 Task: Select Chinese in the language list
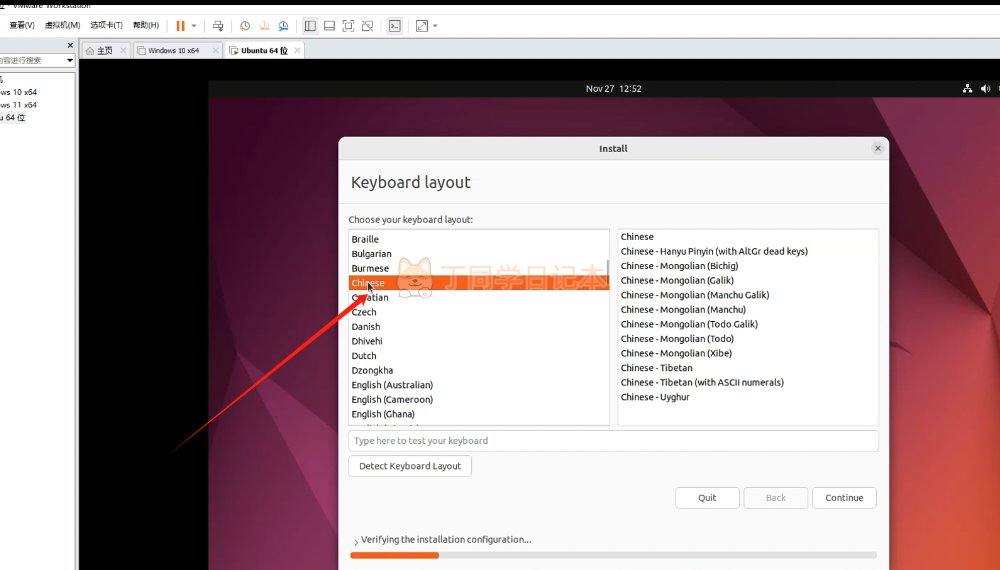(x=479, y=283)
